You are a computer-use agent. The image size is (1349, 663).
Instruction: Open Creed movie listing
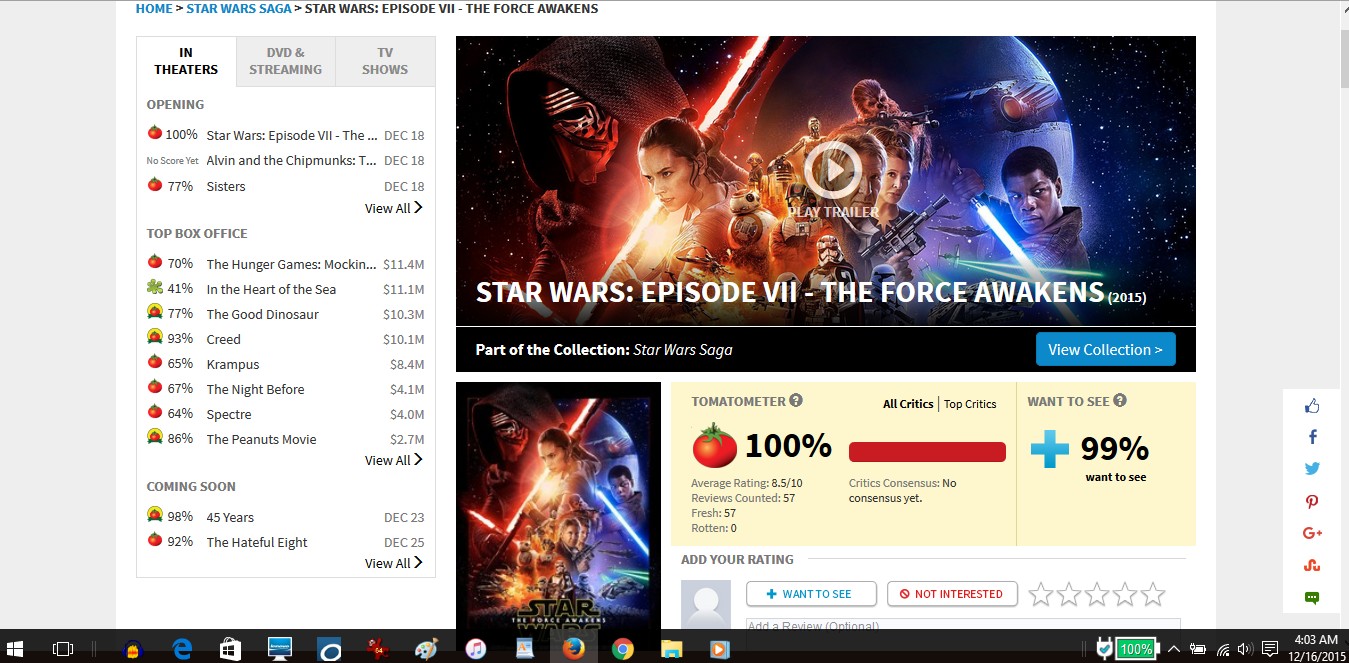(x=224, y=339)
